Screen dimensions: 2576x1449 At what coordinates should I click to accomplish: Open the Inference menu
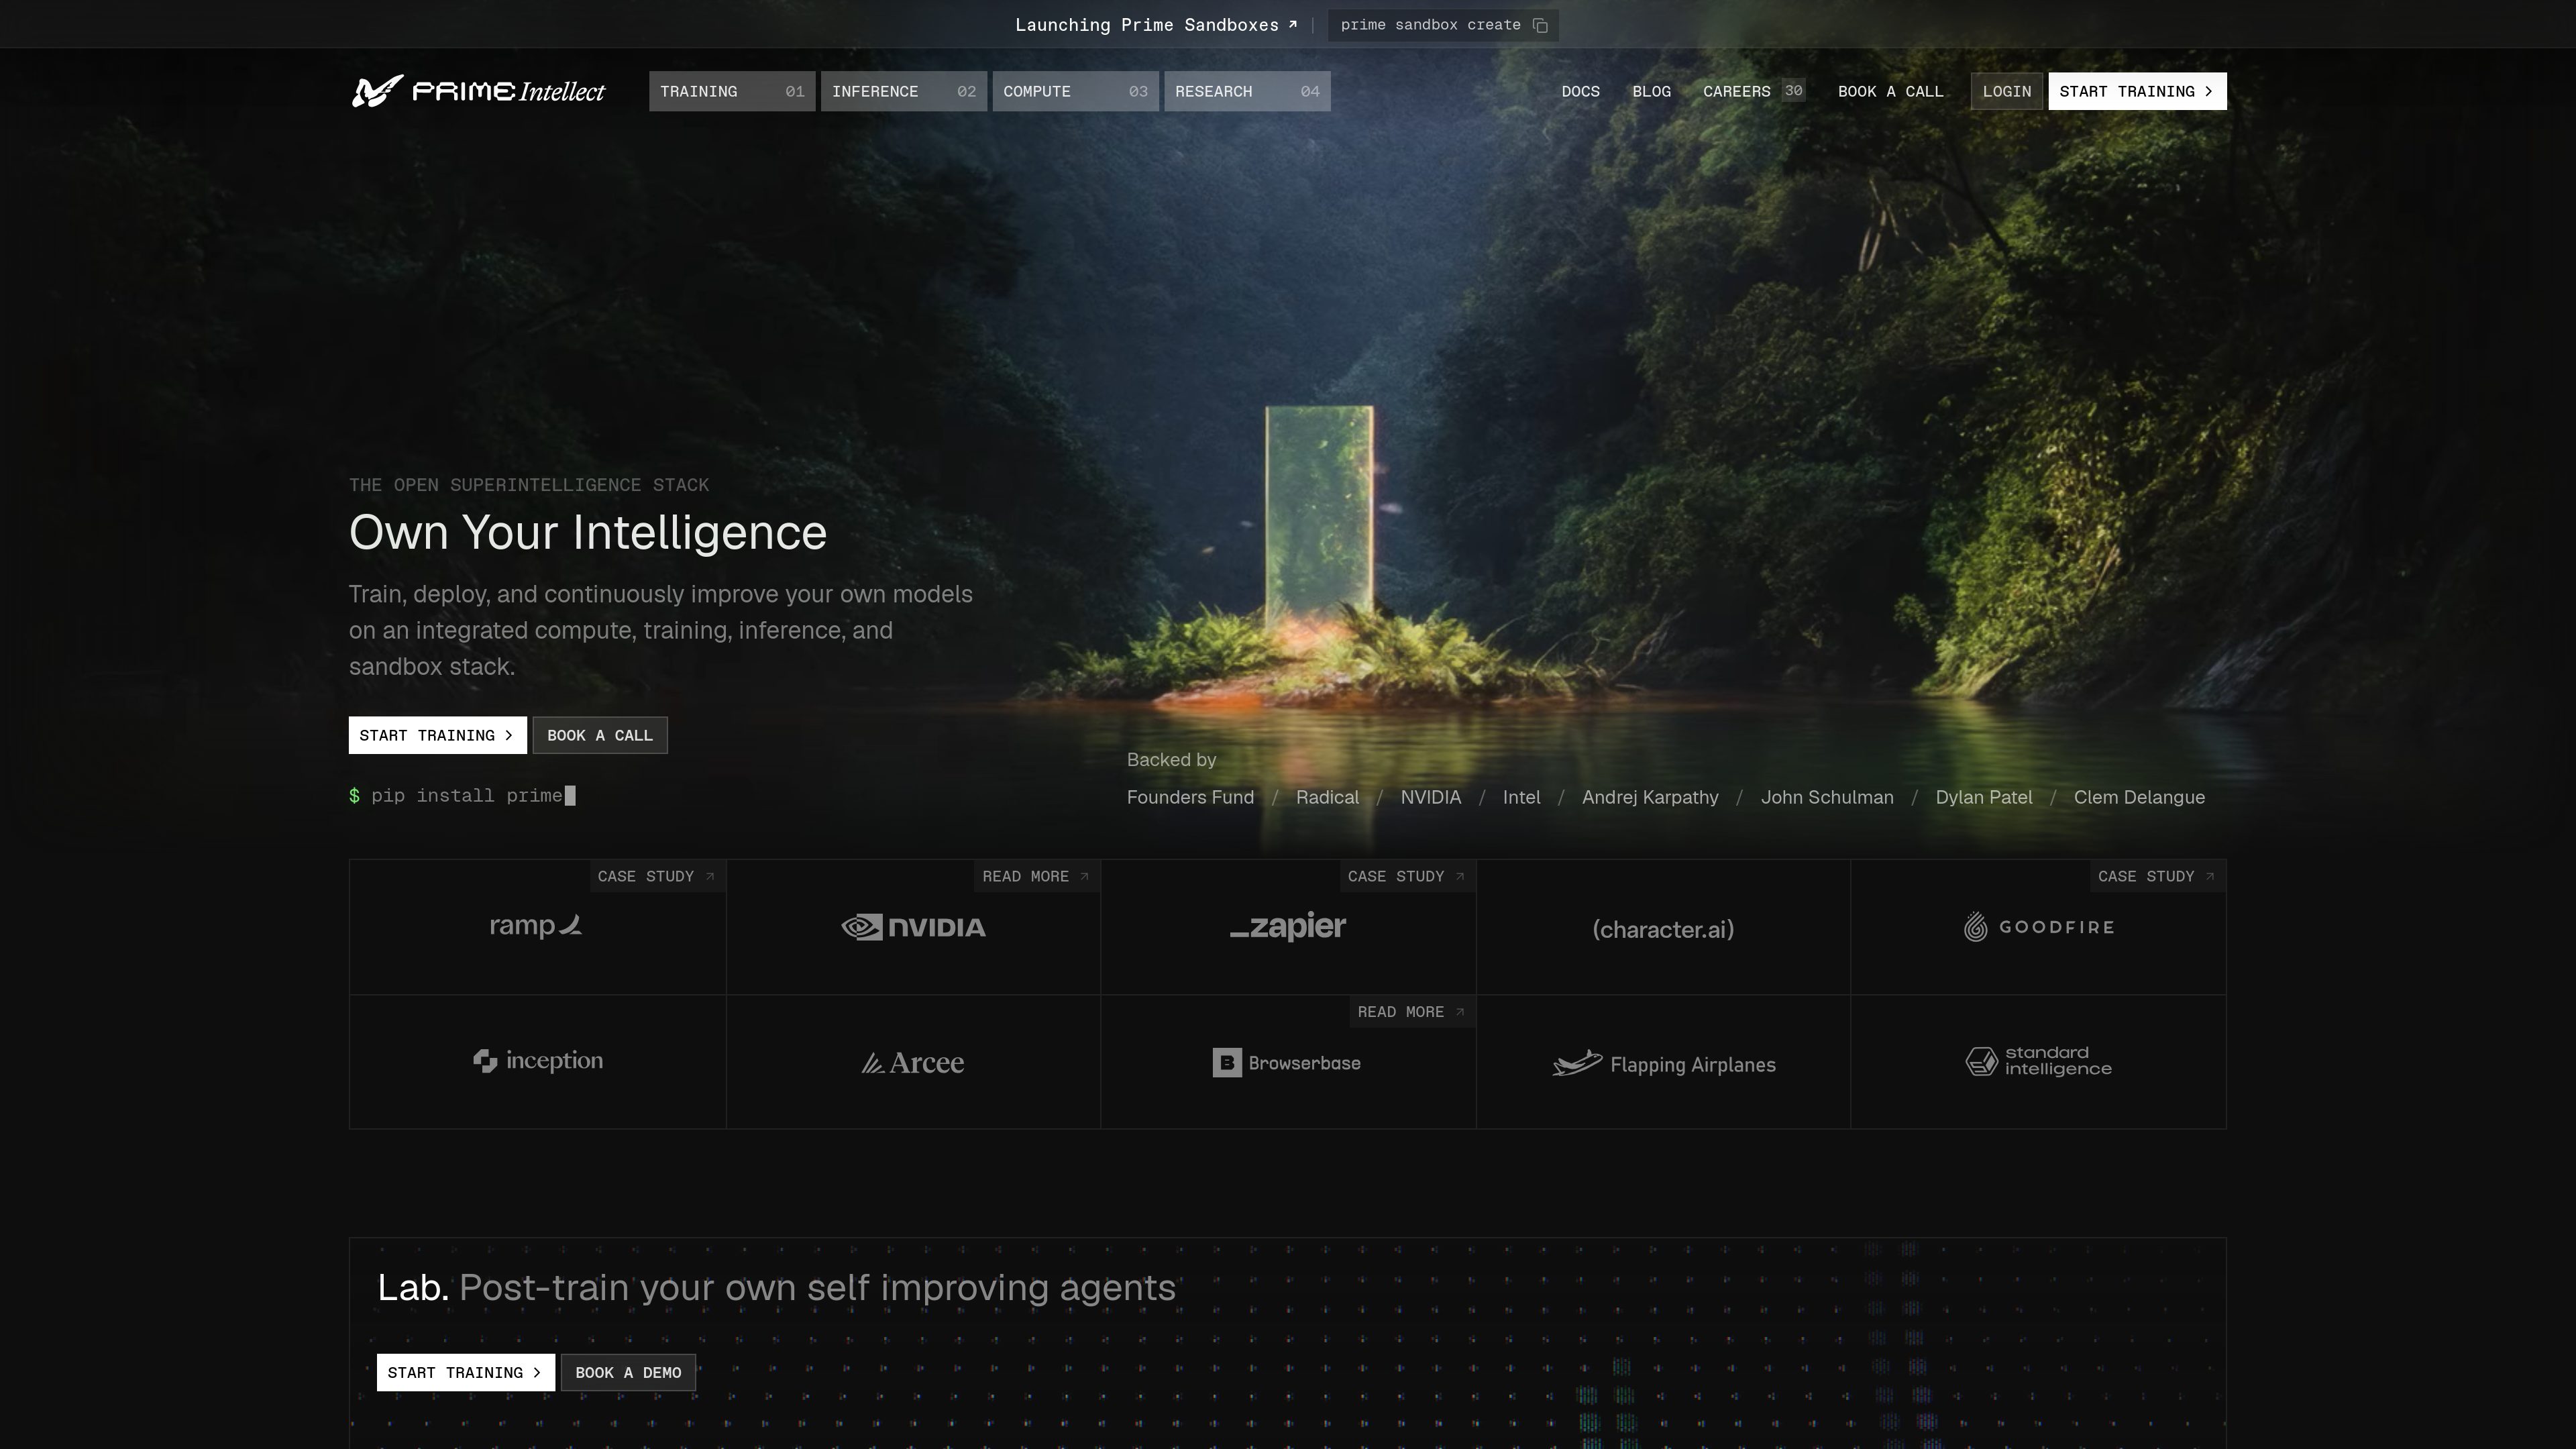click(904, 91)
